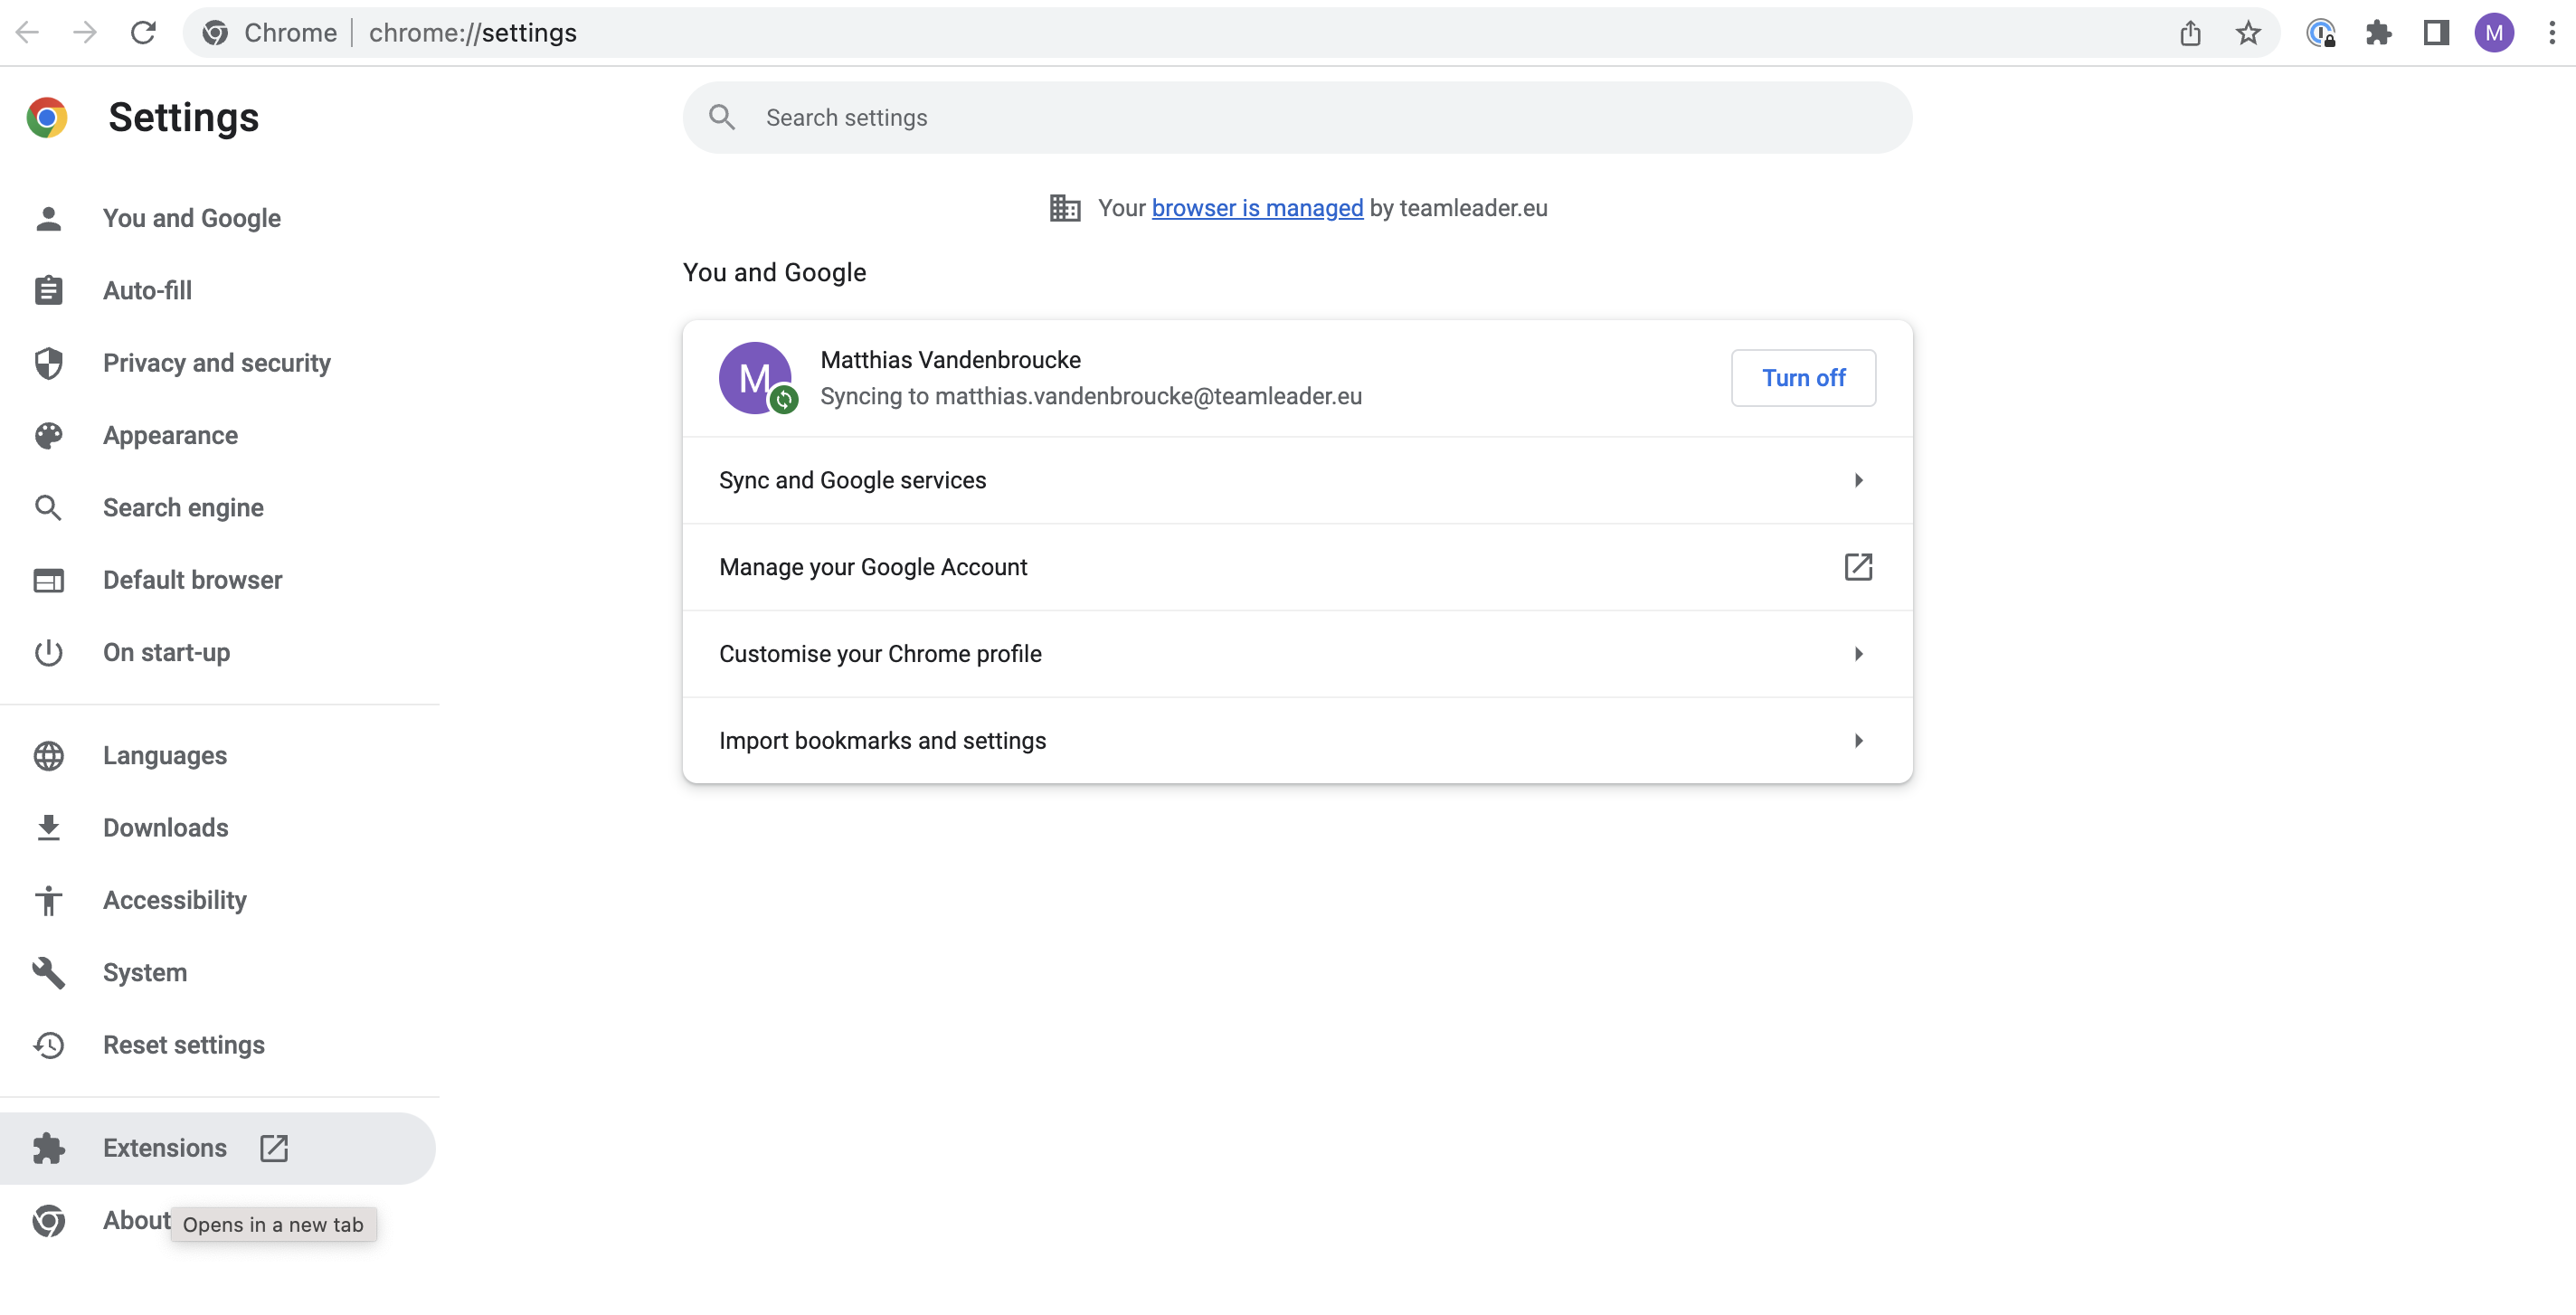Click the browser back arrow

28,33
